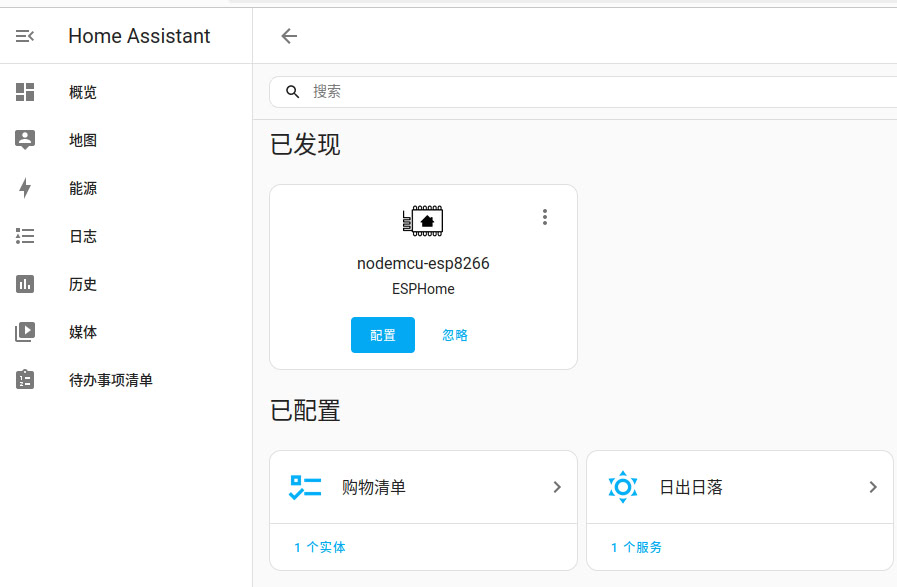Viewport: 897px width, 587px height.
Task: Collapse the sidebar with hamburger icon
Action: pyautogui.click(x=24, y=35)
